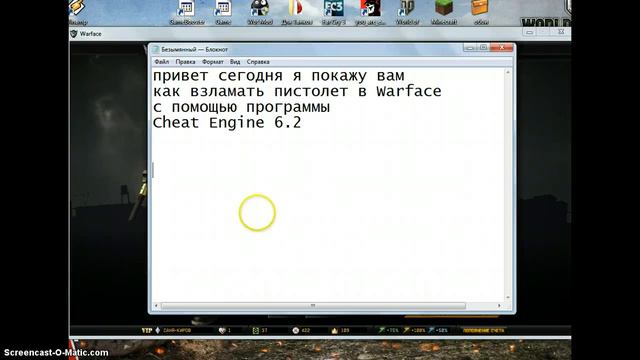Image resolution: width=640 pixels, height=360 pixels.
Task: Click the line 'Cheat Engine 6.2' in Notepad
Action: (x=227, y=122)
